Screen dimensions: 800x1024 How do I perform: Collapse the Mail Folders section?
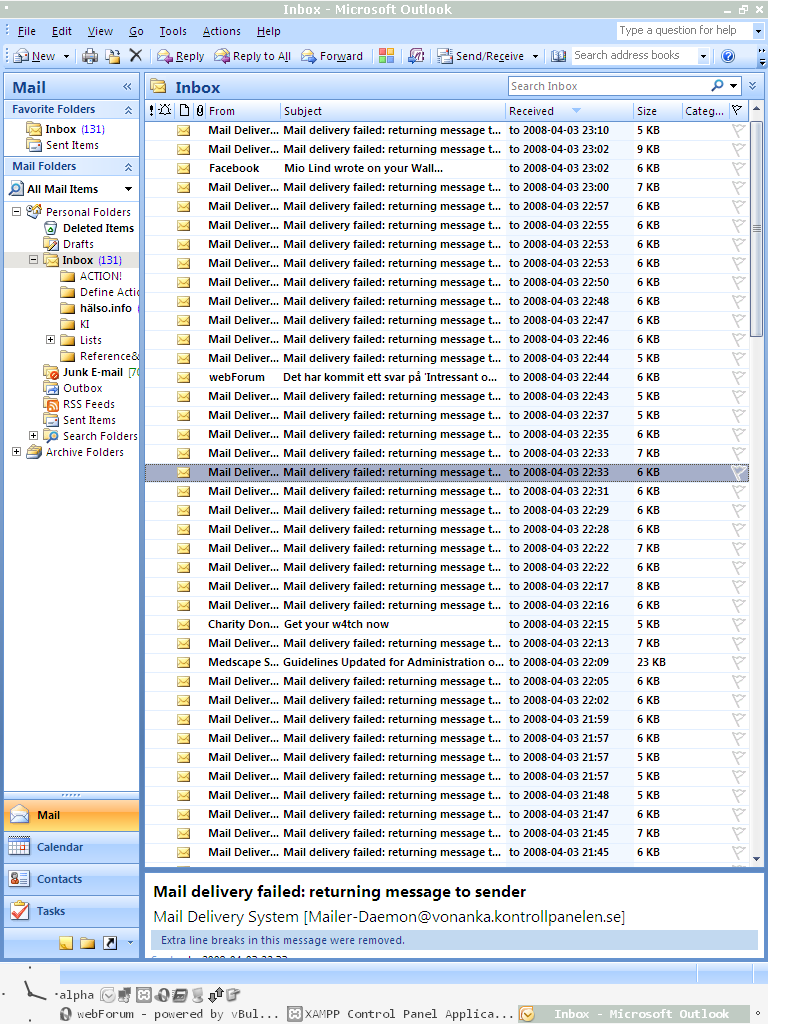(129, 167)
